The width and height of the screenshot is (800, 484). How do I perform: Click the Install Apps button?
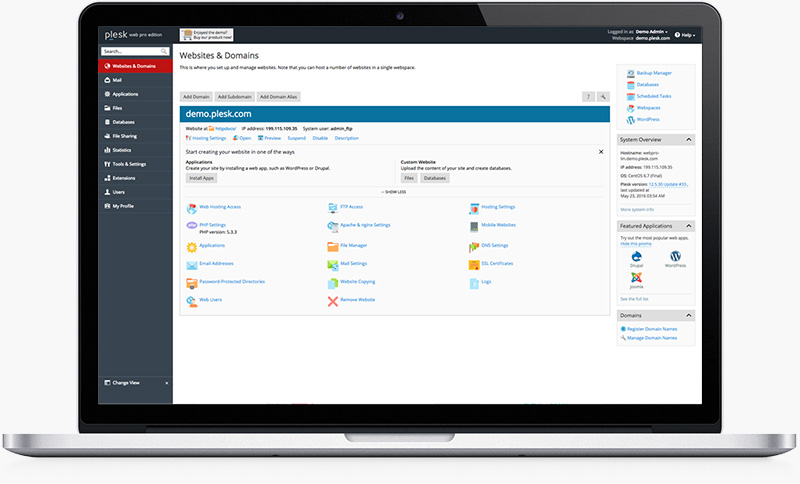pyautogui.click(x=202, y=179)
